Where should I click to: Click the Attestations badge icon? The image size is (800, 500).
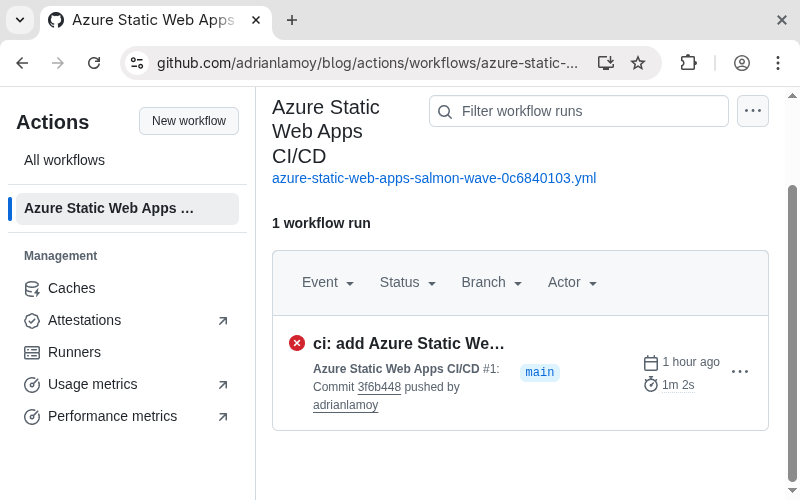pyautogui.click(x=32, y=321)
